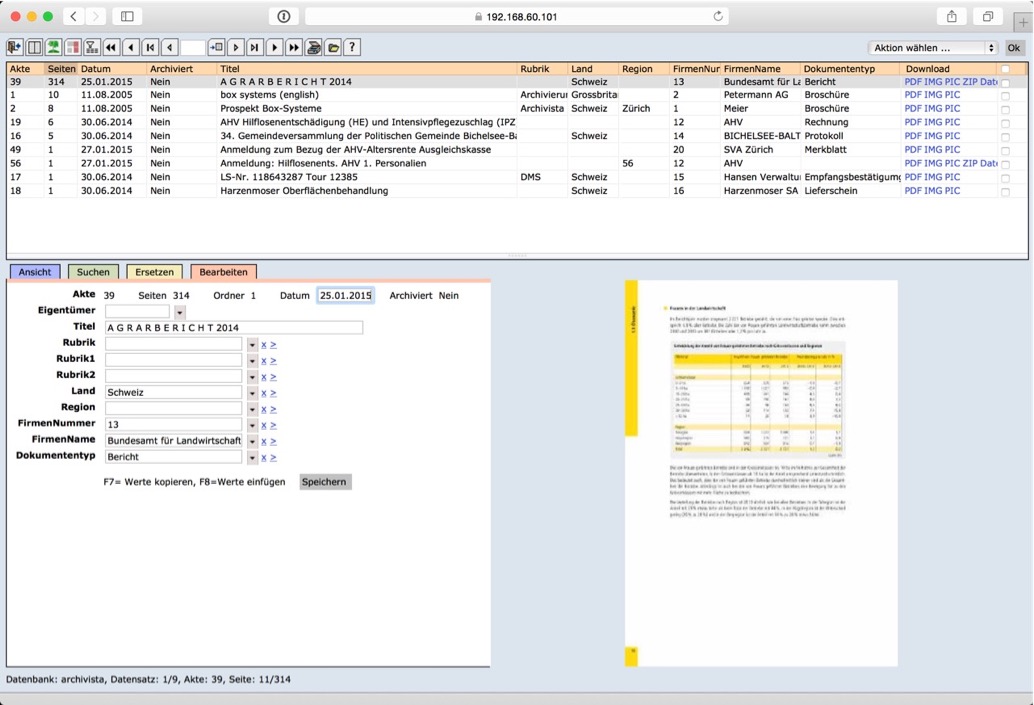
Task: Expand the Land field dropdown arrow
Action: 252,393
